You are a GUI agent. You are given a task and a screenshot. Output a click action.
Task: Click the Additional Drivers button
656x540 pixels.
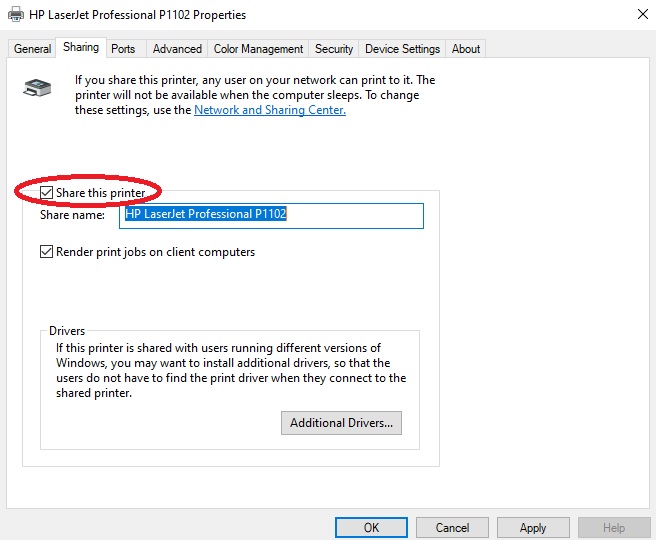point(341,423)
